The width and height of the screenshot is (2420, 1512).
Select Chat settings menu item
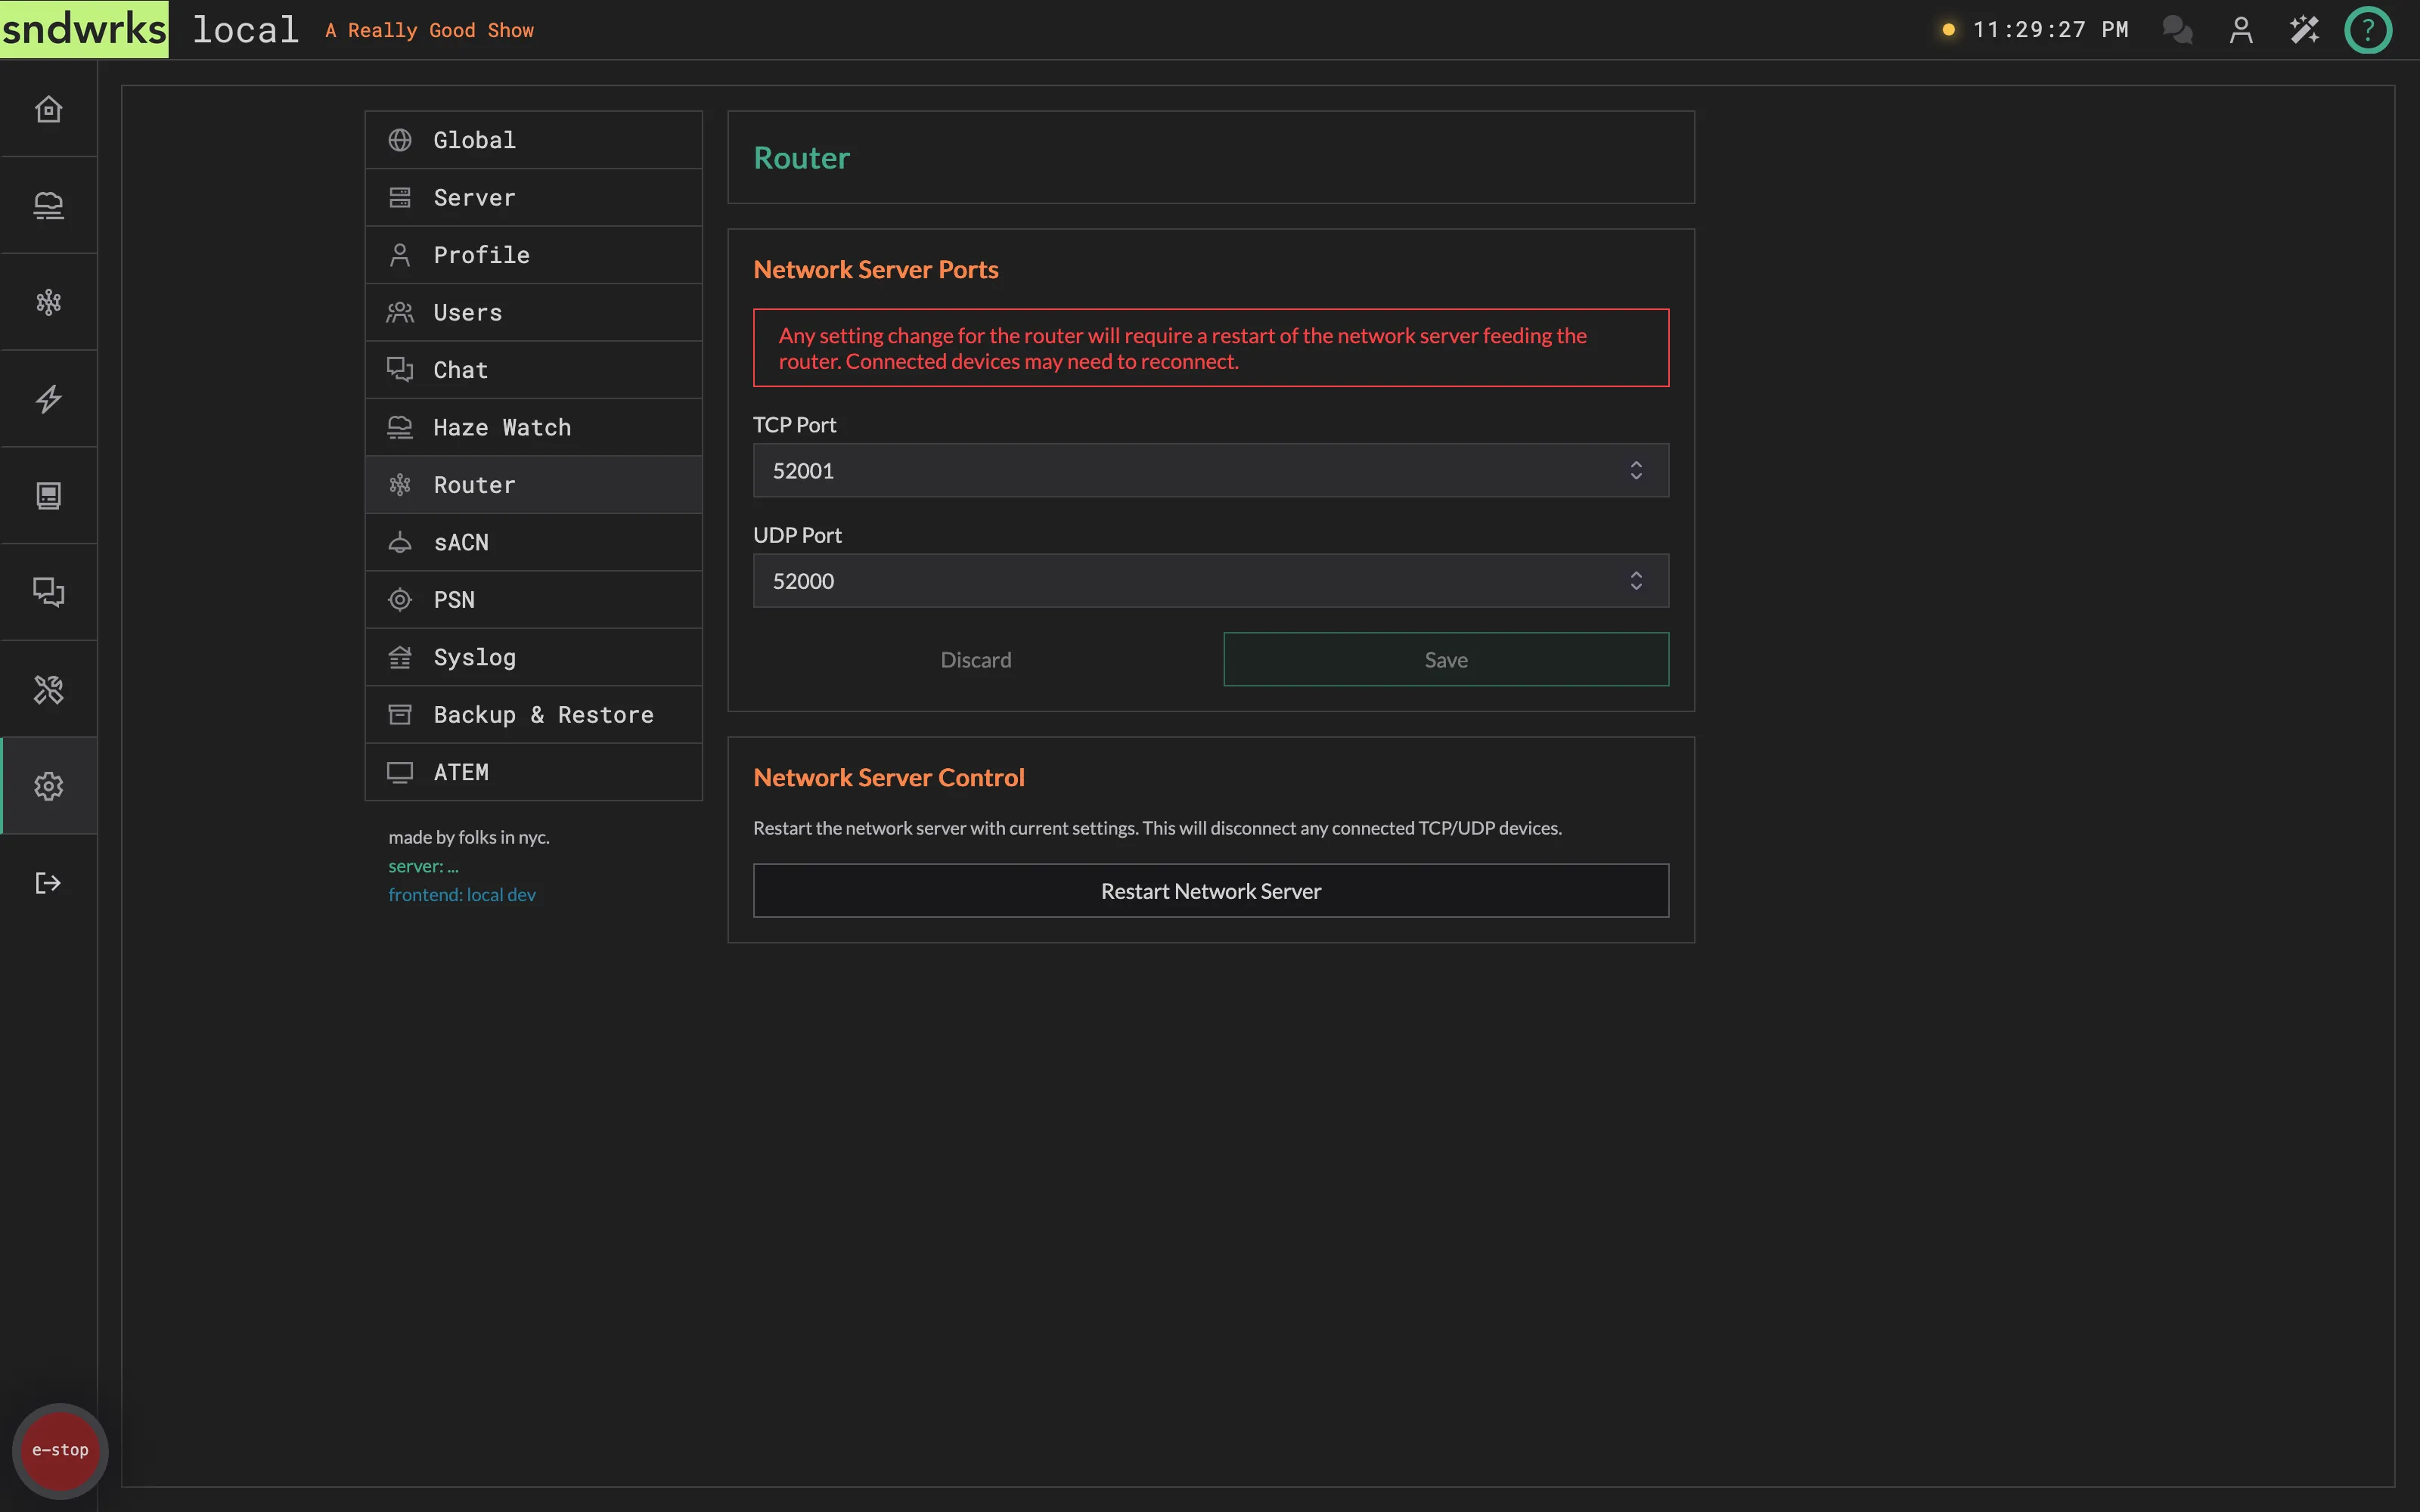(533, 370)
